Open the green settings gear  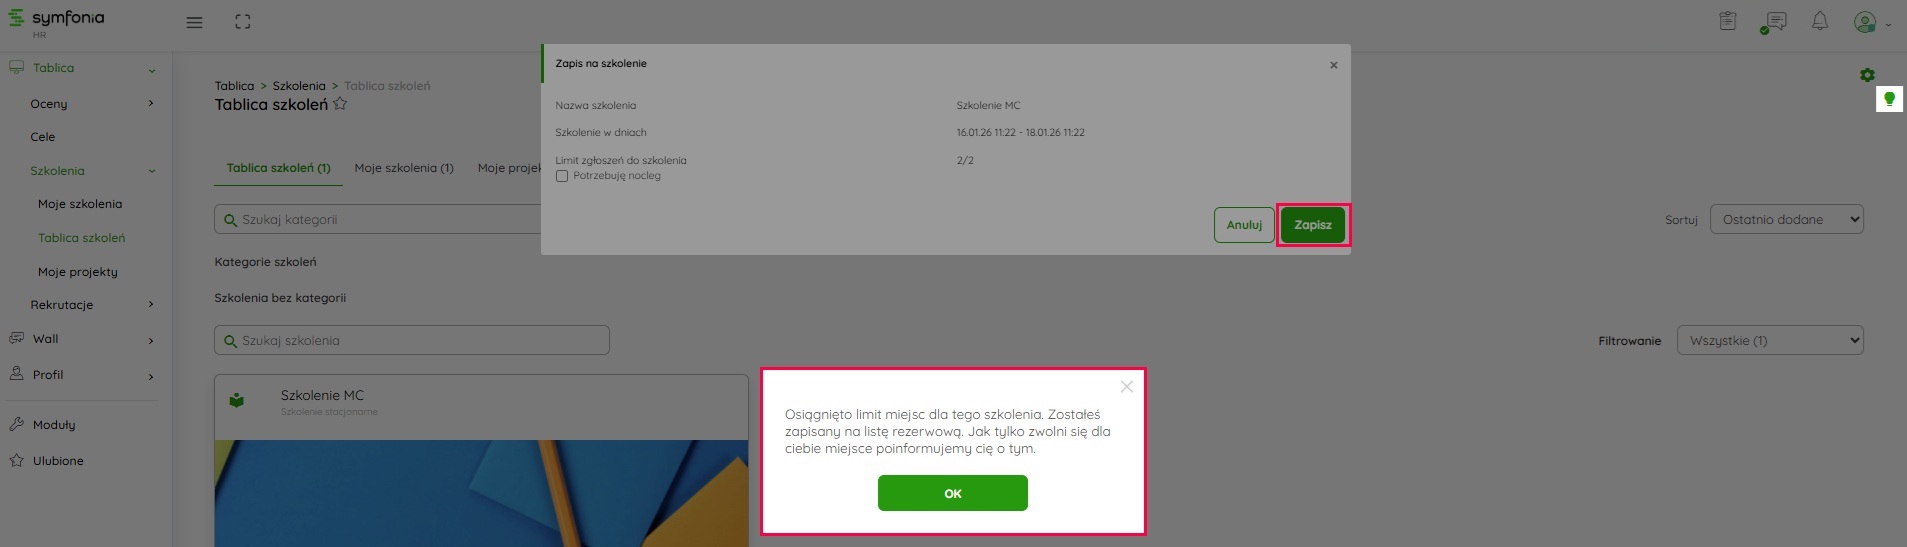(x=1867, y=75)
